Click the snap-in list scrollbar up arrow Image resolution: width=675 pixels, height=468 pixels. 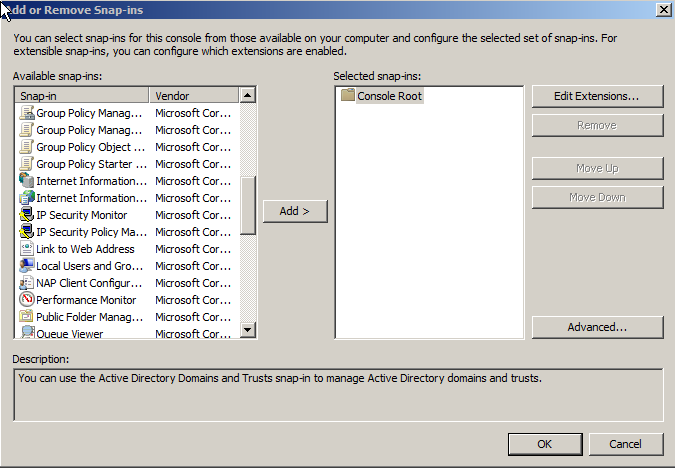point(248,95)
